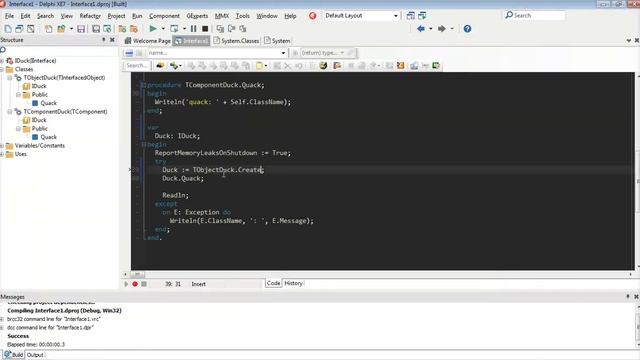The height and width of the screenshot is (360, 640).
Task: Select the History tab below editor
Action: pyautogui.click(x=293, y=283)
